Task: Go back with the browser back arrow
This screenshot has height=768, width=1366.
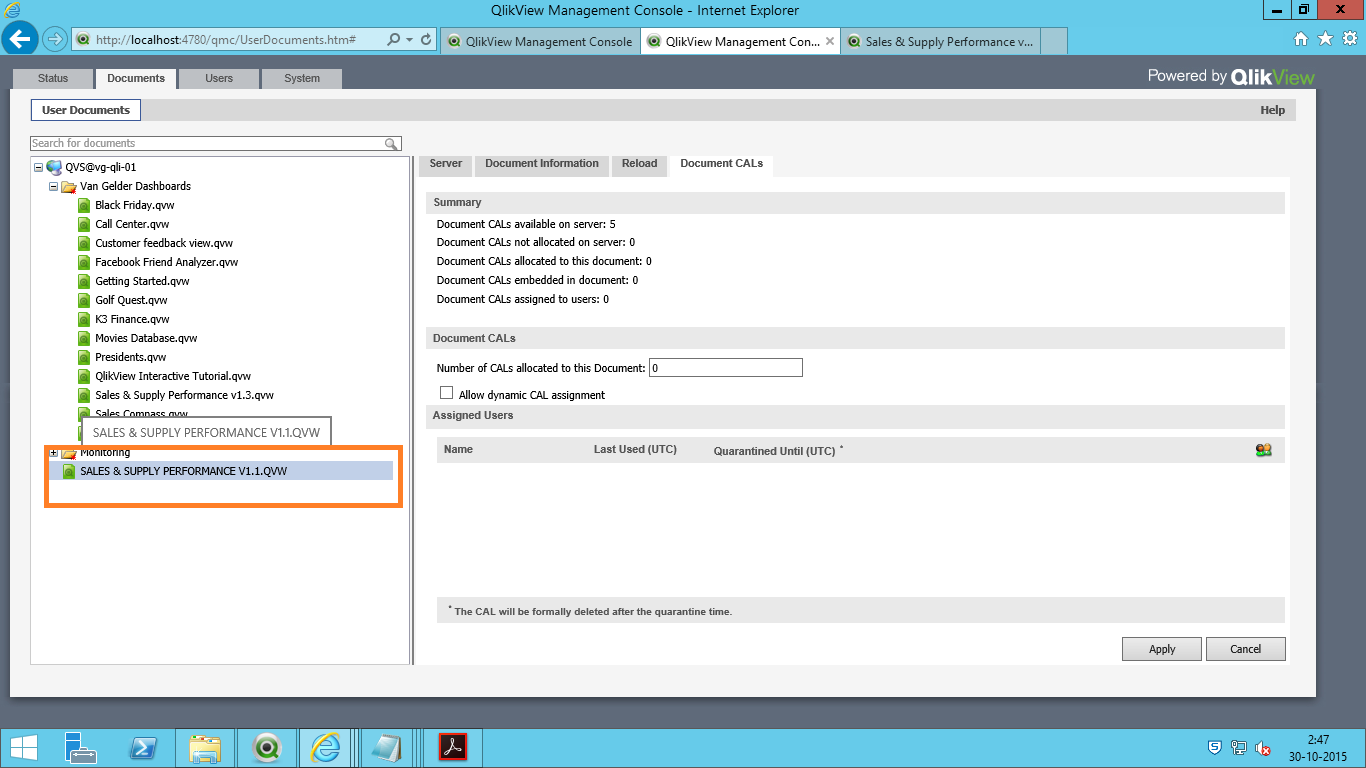Action: pyautogui.click(x=20, y=40)
